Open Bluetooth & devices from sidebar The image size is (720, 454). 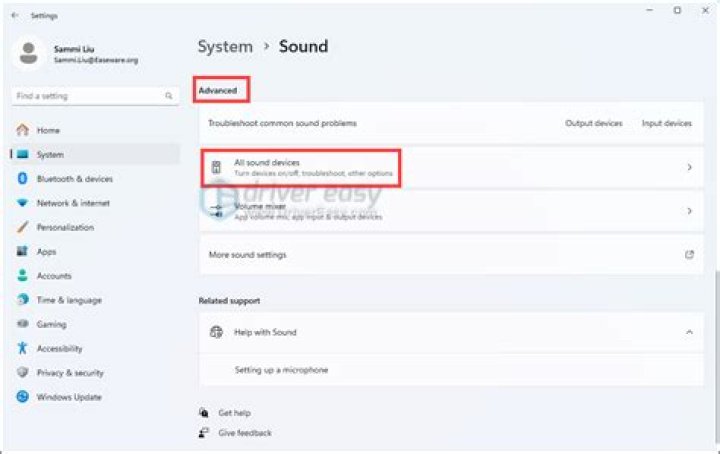tap(74, 179)
